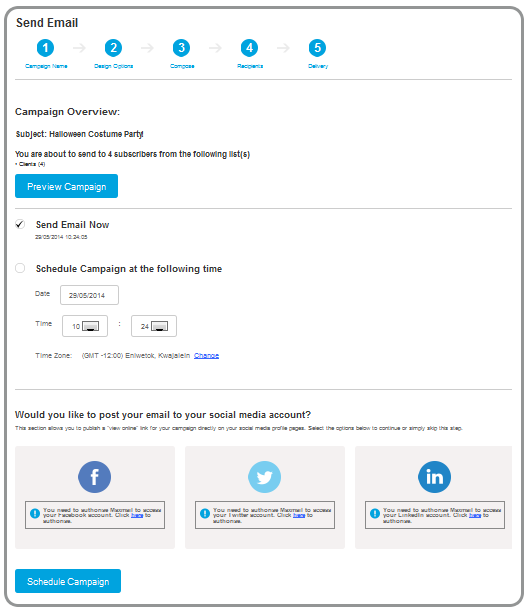Go to step 1 Campaign Name circle

pos(46,48)
